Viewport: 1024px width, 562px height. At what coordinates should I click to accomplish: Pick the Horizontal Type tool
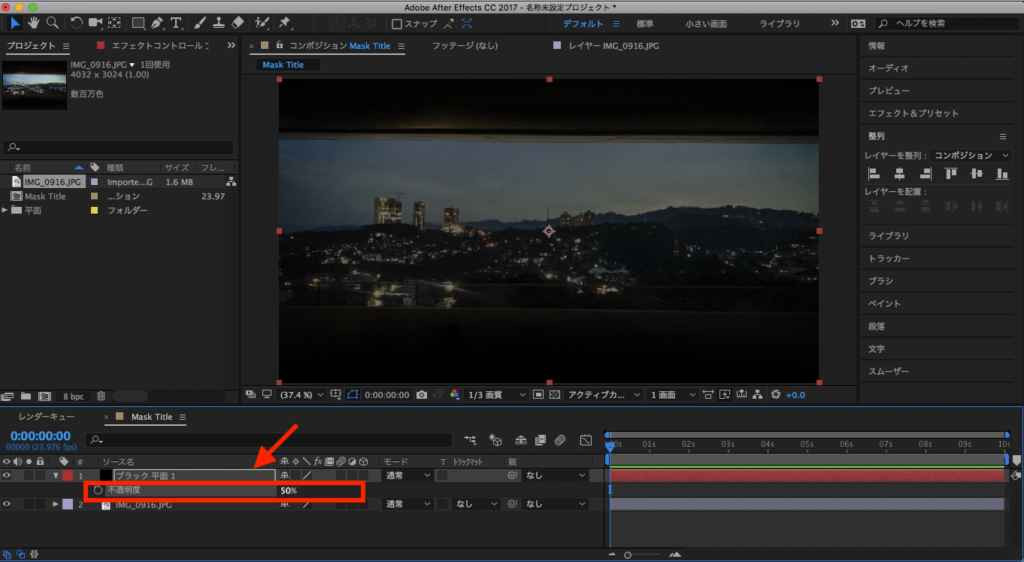click(x=177, y=23)
